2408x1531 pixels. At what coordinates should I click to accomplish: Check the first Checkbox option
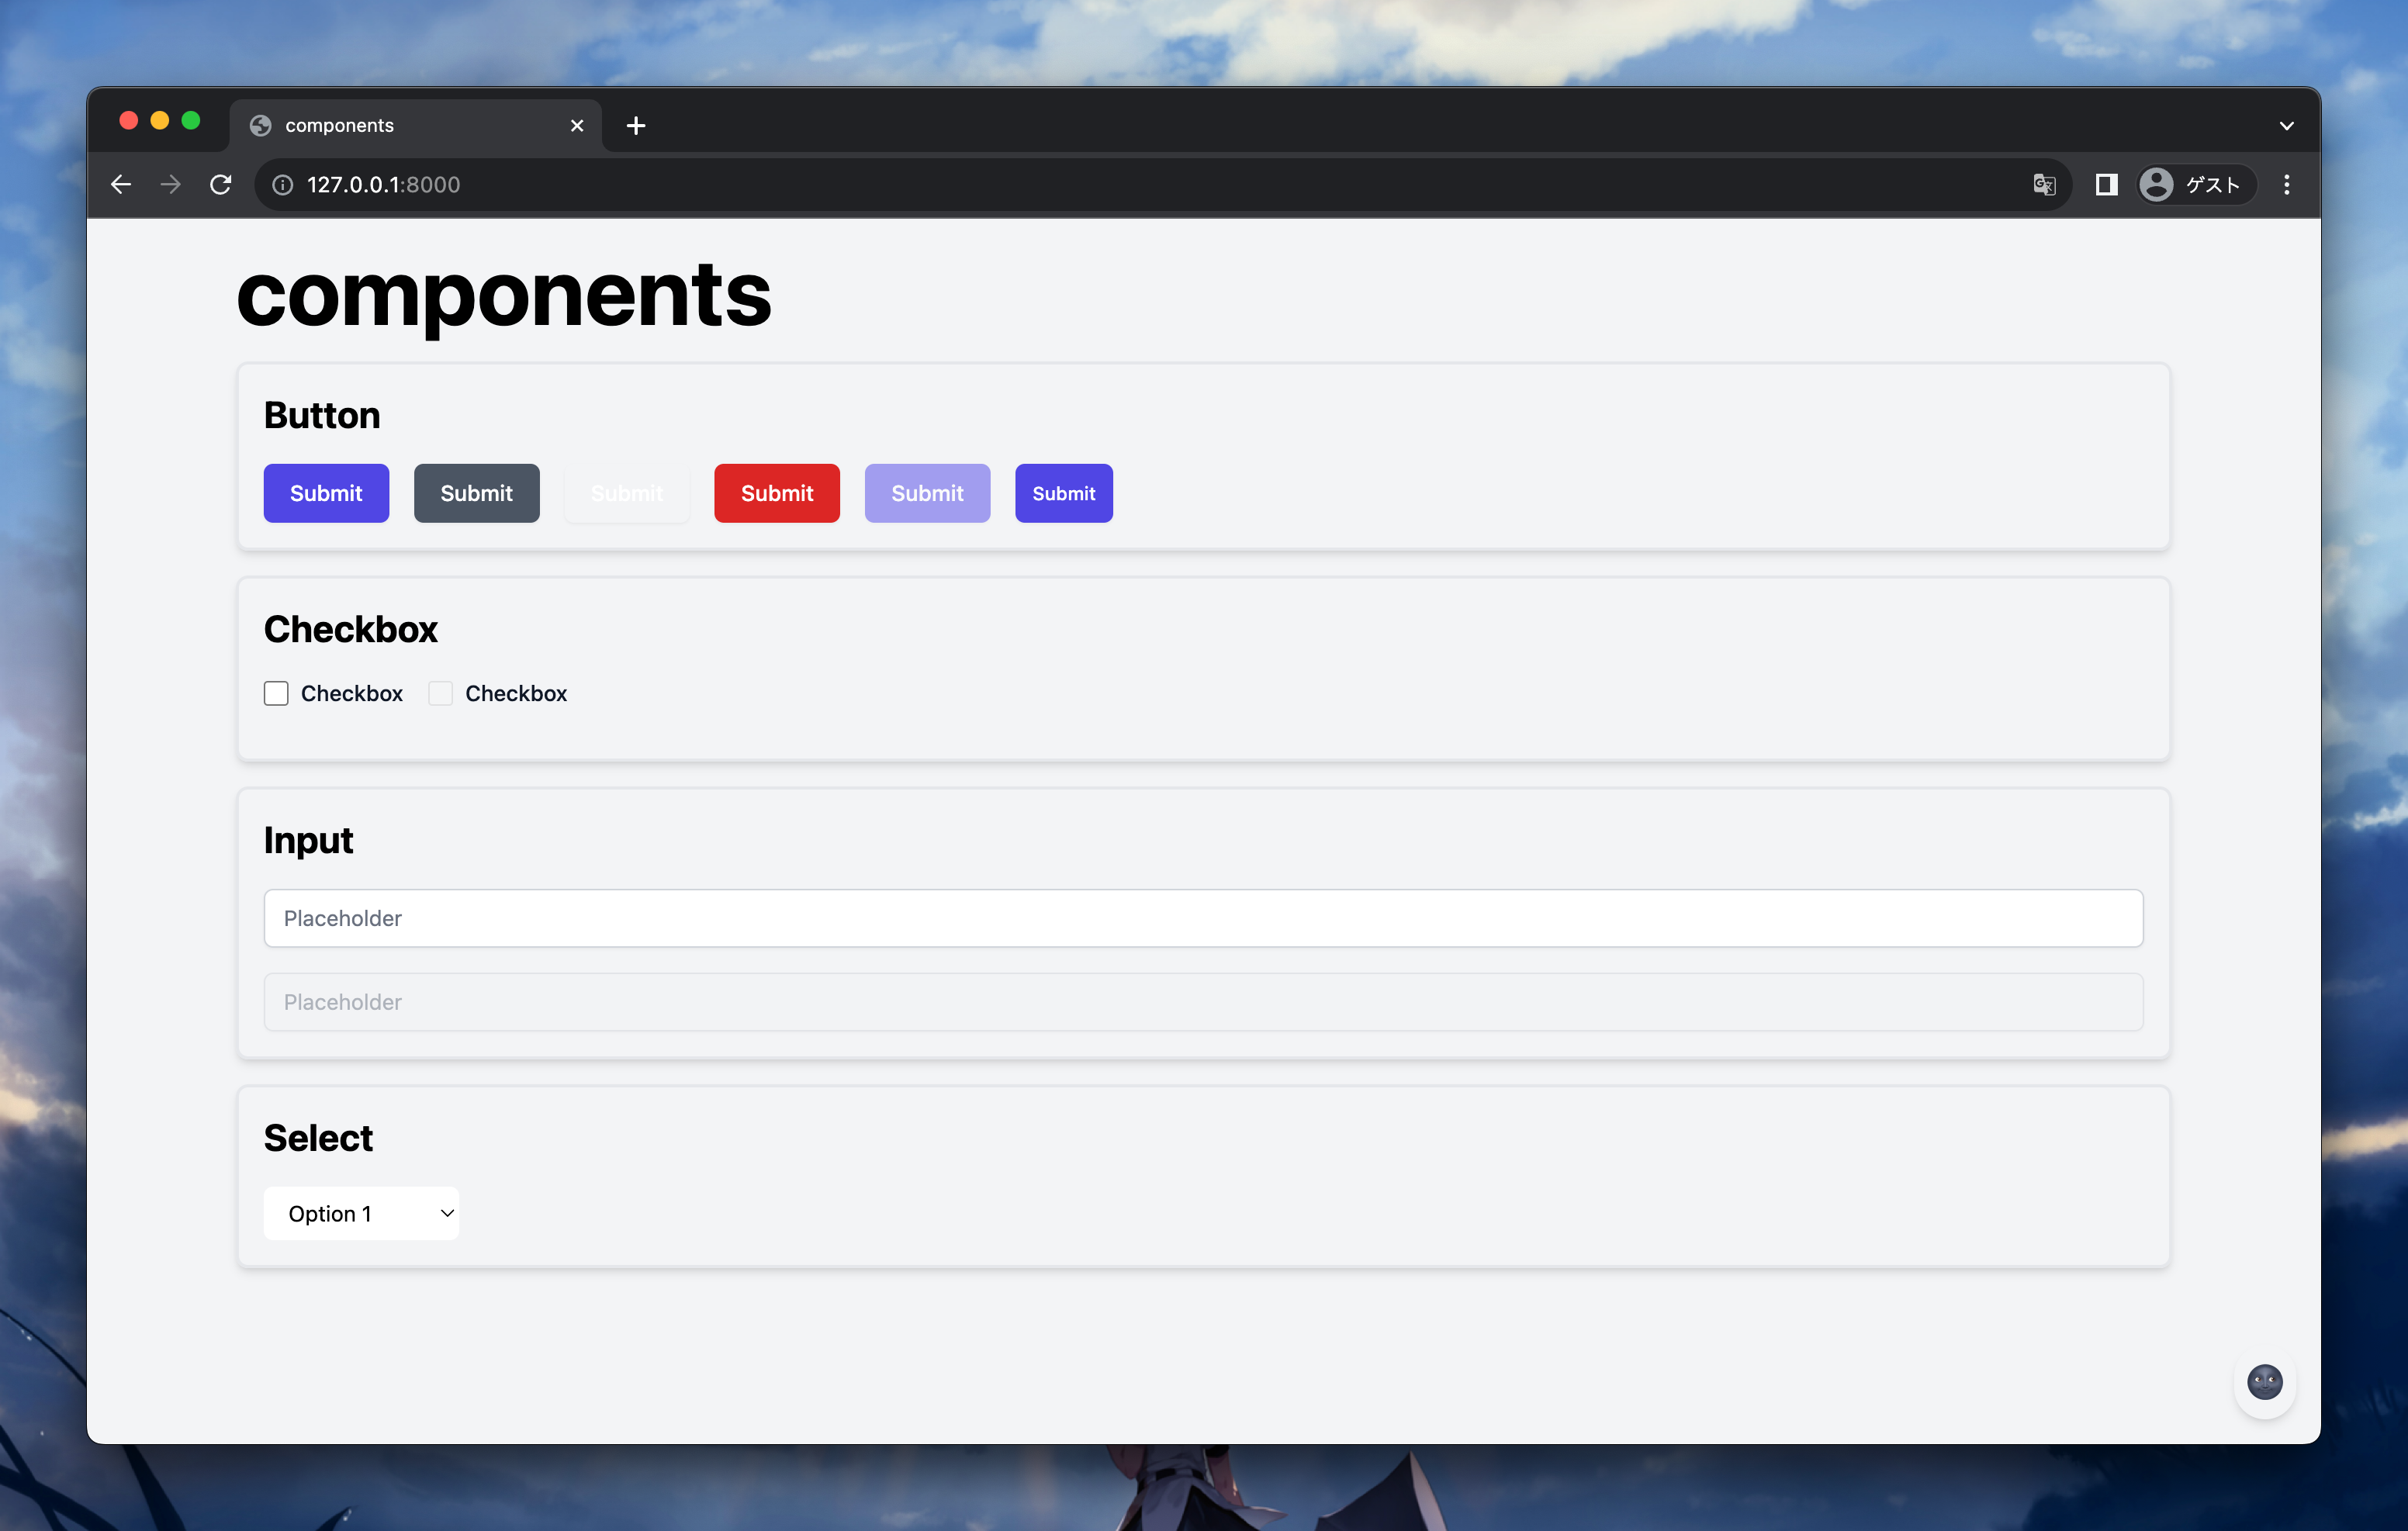pyautogui.click(x=276, y=693)
